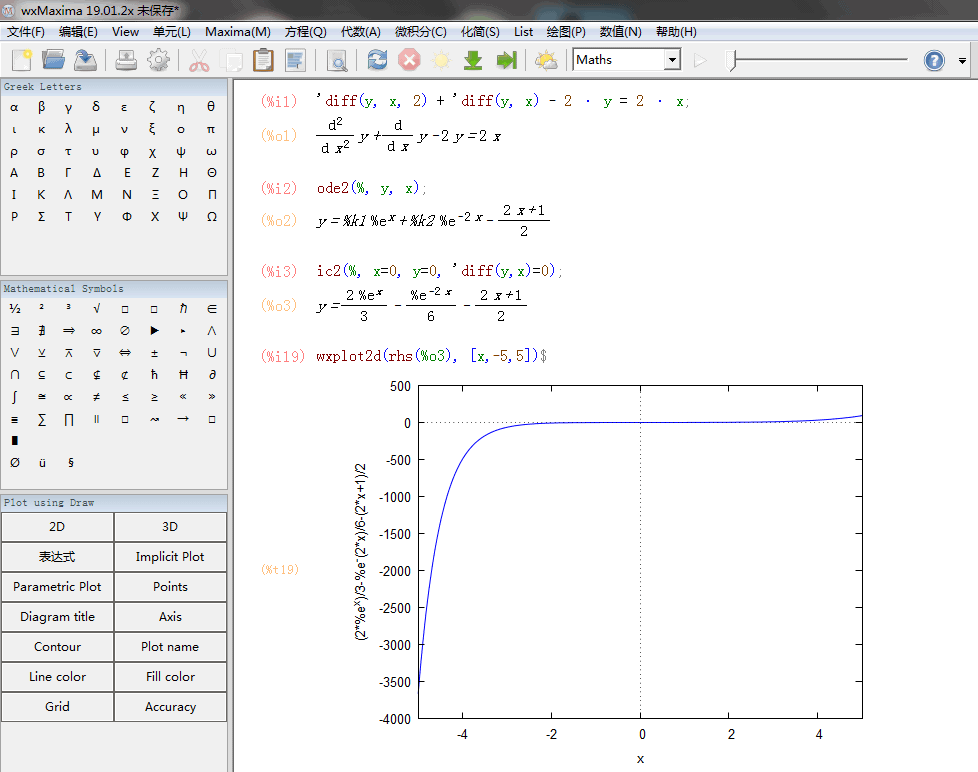Insert capital Sigma from Greek letters

pyautogui.click(x=41, y=216)
